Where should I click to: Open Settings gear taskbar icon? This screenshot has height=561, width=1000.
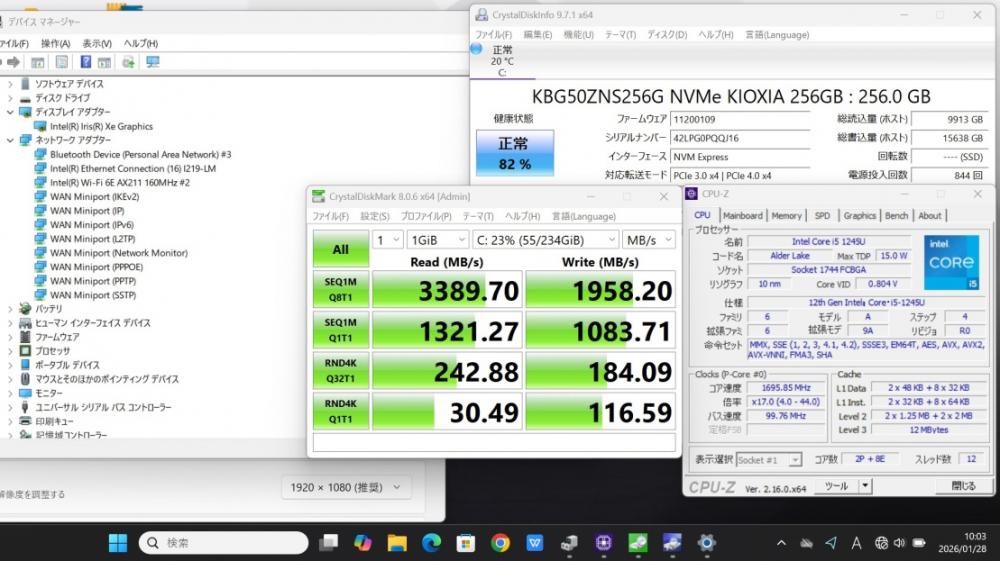point(706,543)
